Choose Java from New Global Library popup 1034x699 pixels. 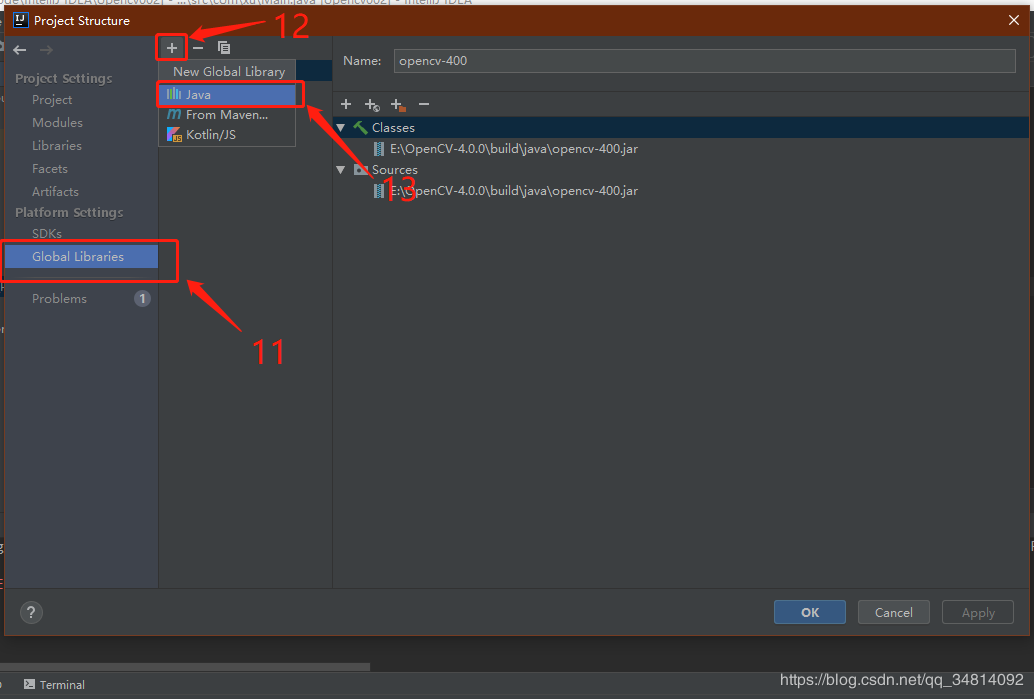pyautogui.click(x=228, y=94)
